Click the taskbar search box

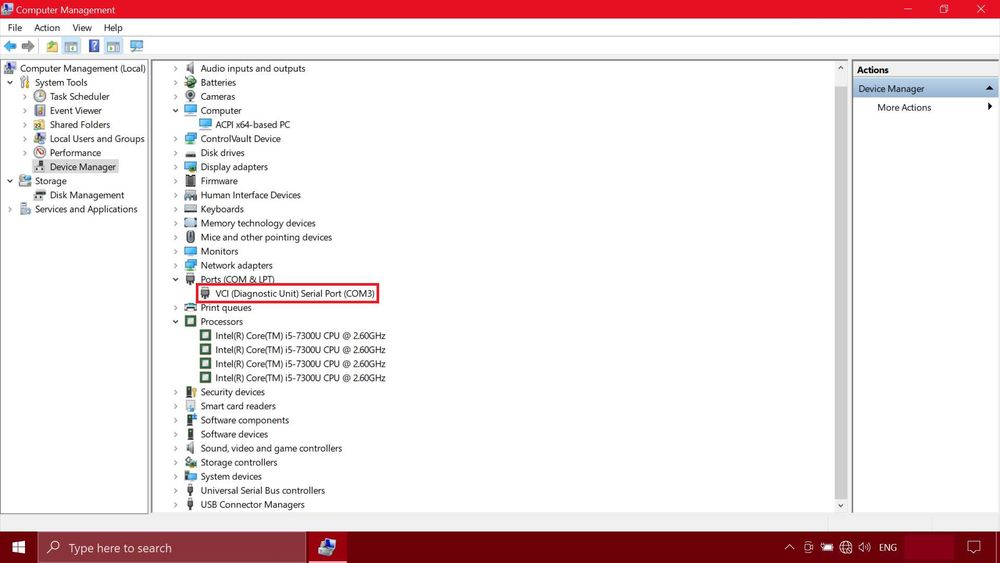pos(172,547)
